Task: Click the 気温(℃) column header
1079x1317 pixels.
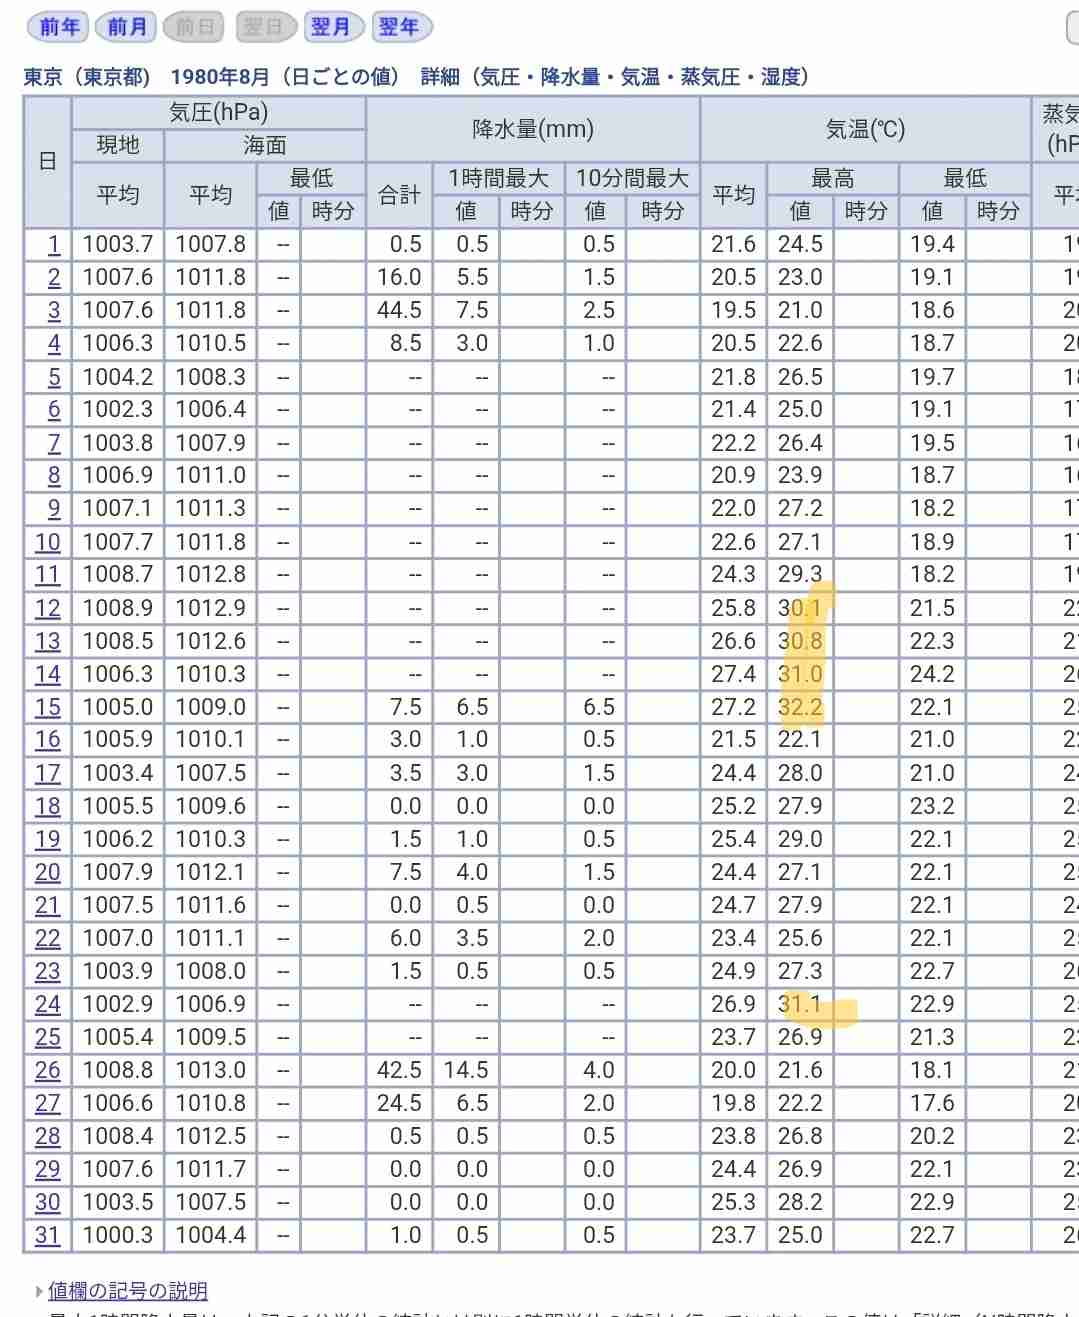Action: 865,129
